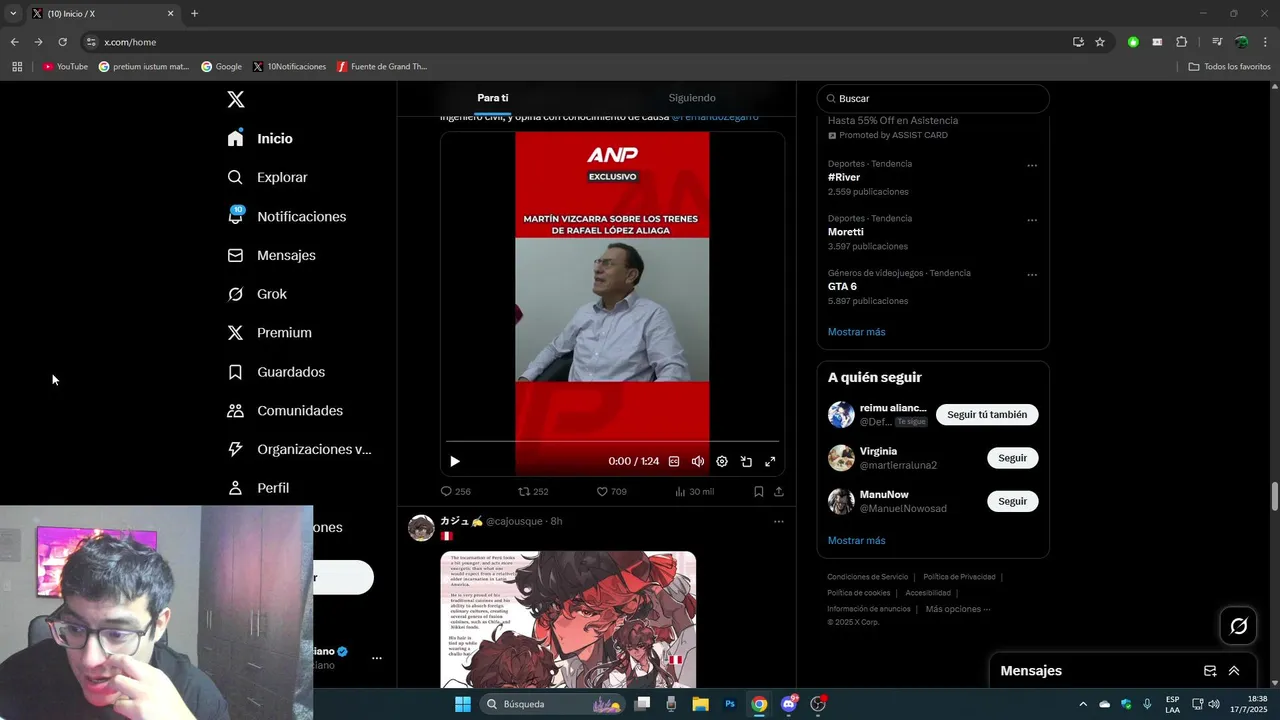Enter video fullscreen mode
Image resolution: width=1280 pixels, height=720 pixels.
click(x=770, y=461)
